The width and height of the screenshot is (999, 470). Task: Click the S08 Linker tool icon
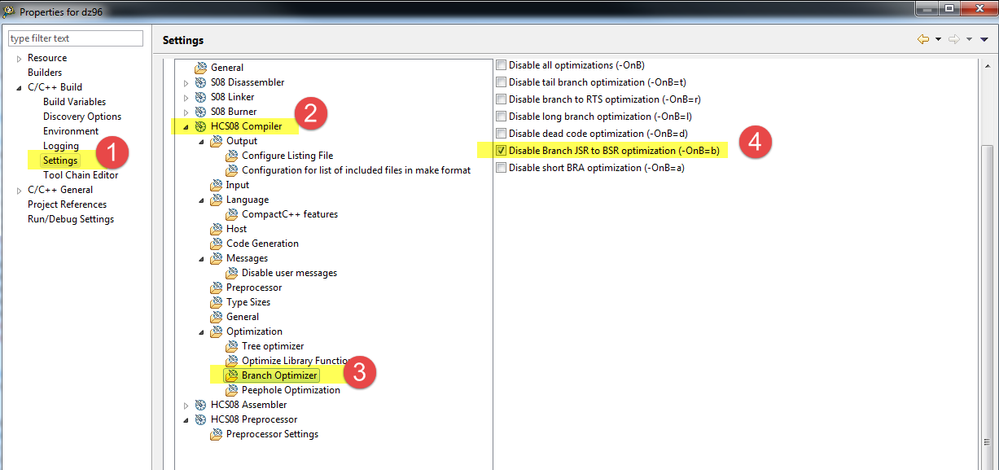pos(201,97)
